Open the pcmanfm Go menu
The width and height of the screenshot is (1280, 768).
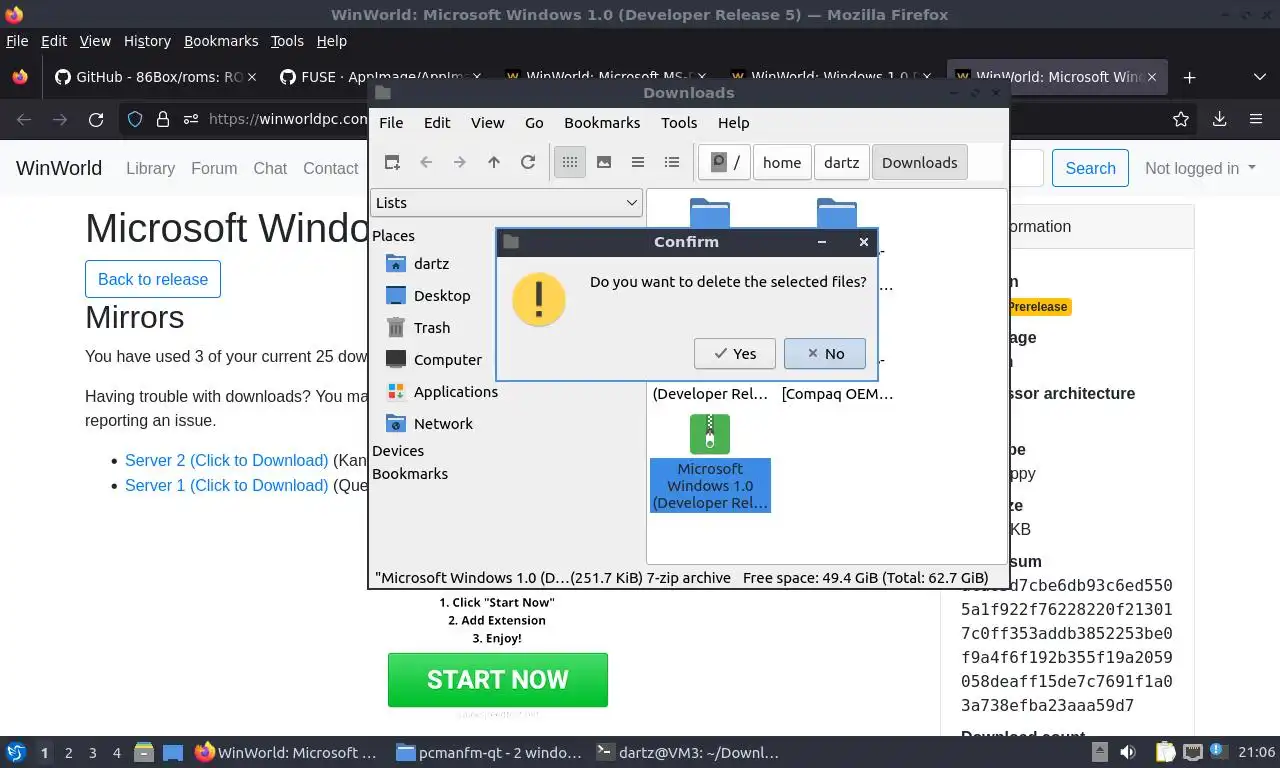[534, 122]
